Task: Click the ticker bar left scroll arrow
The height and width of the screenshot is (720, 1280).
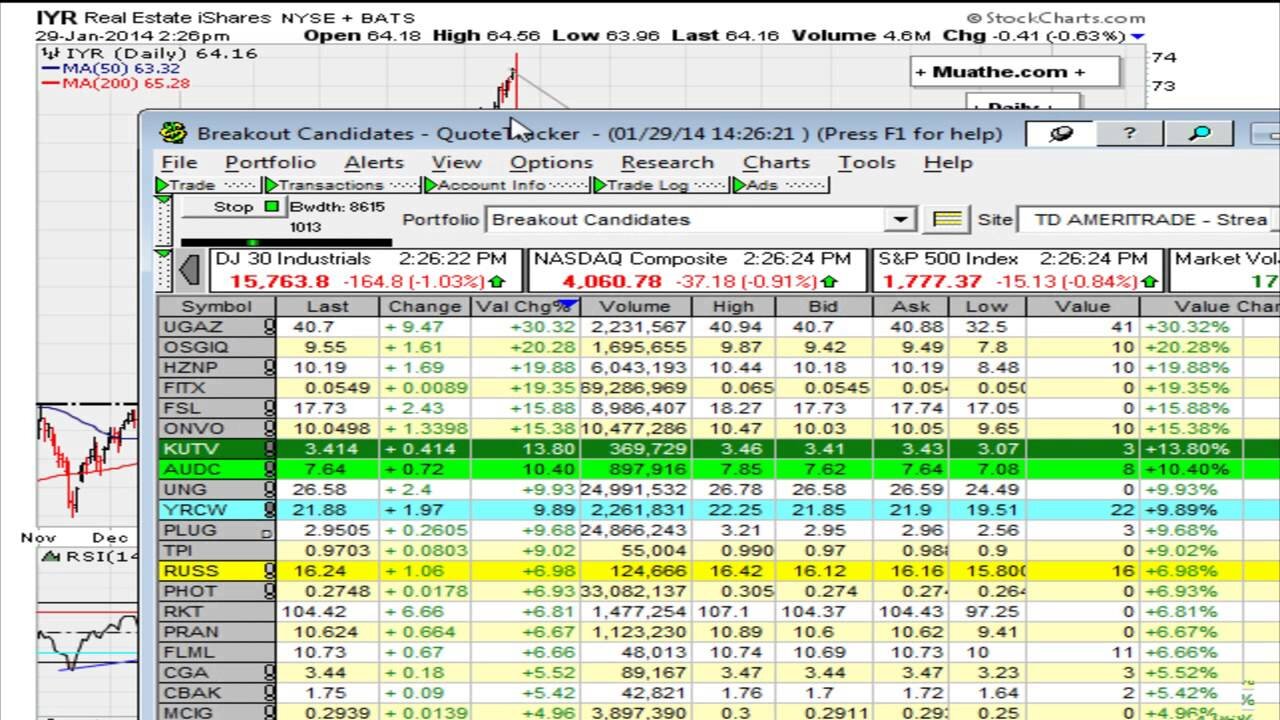Action: point(189,270)
